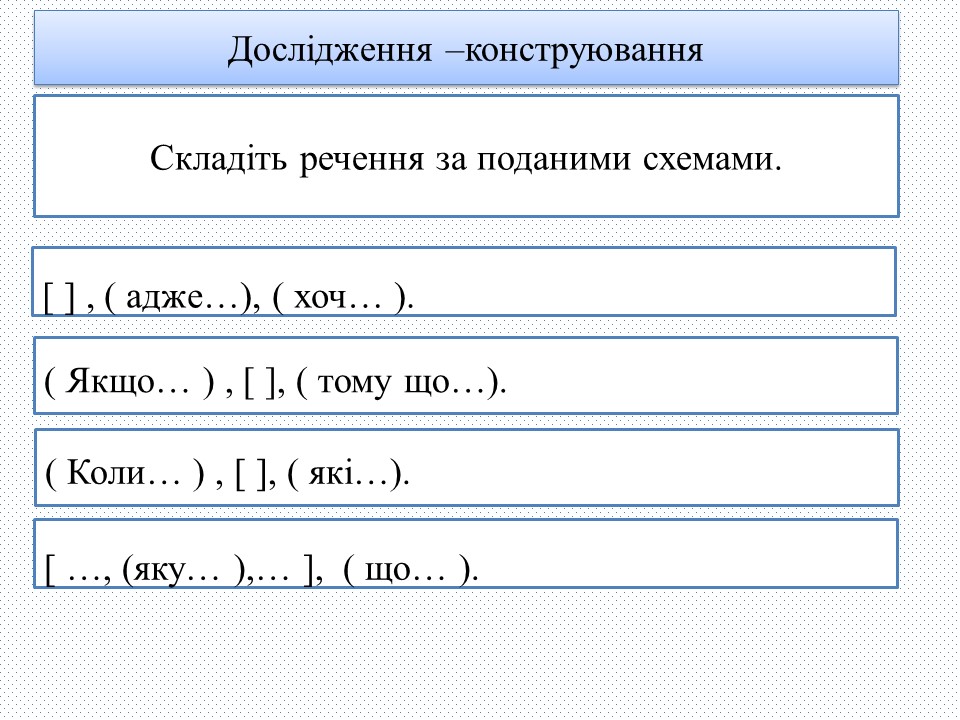Click the scheme "[ ] , ( адже…), ( хоч… )."
The image size is (960, 720).
pos(229,298)
